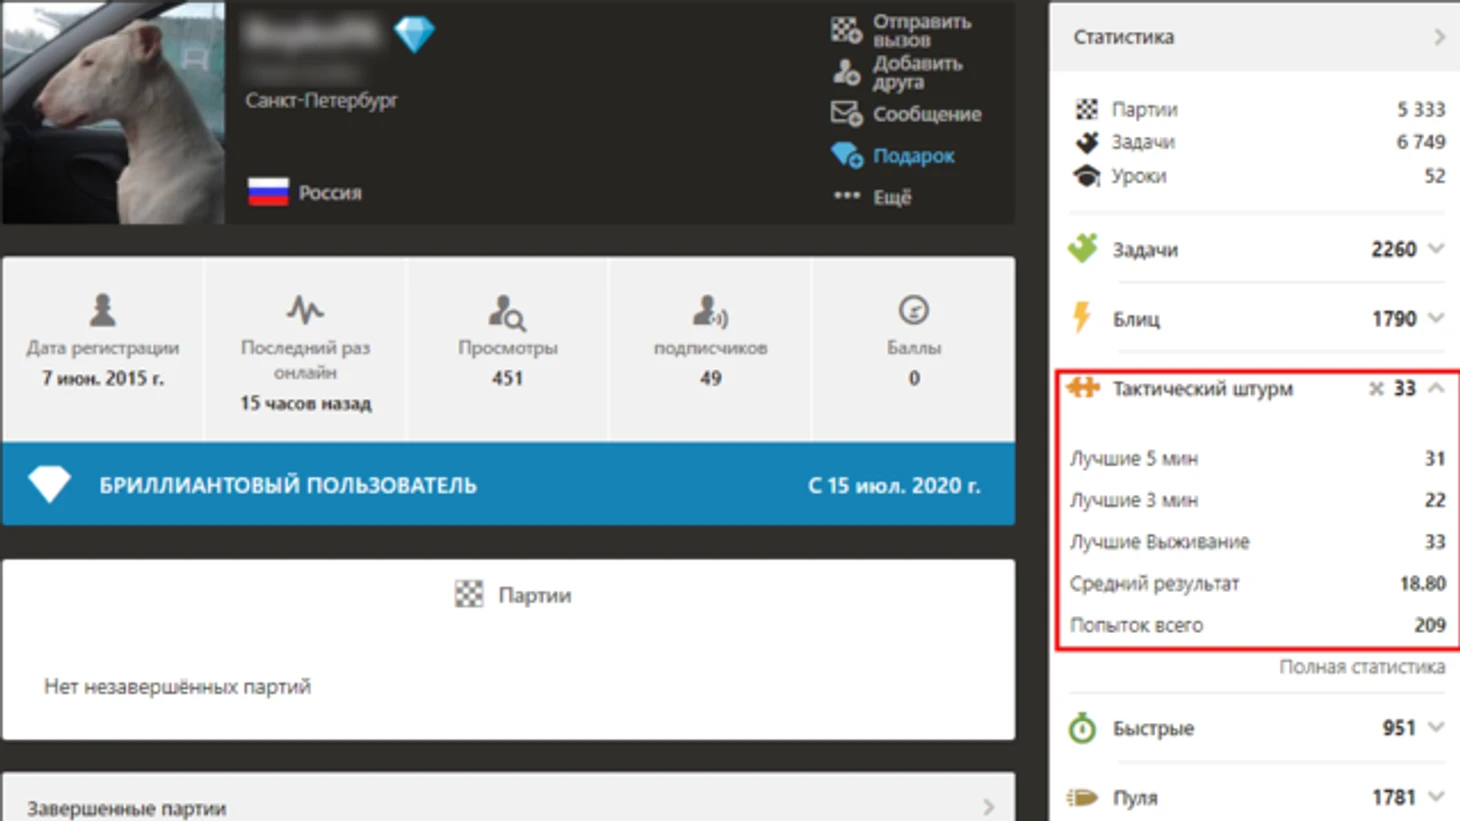
Task: Open Полная статистика link
Action: click(1362, 666)
